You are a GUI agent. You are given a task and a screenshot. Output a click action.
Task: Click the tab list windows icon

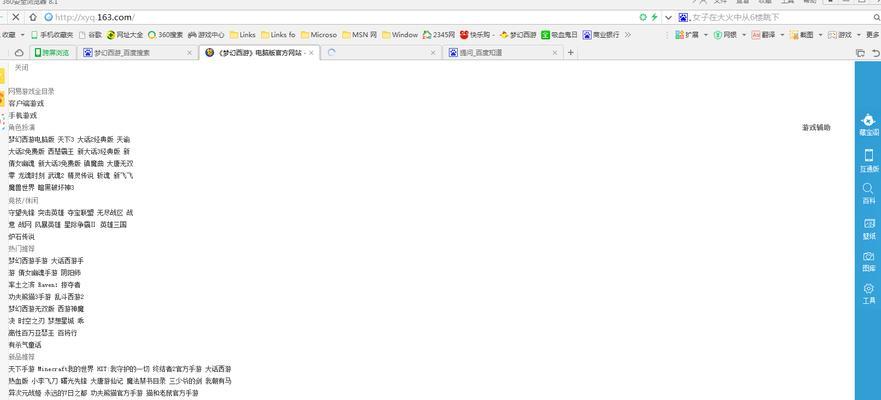(860, 53)
